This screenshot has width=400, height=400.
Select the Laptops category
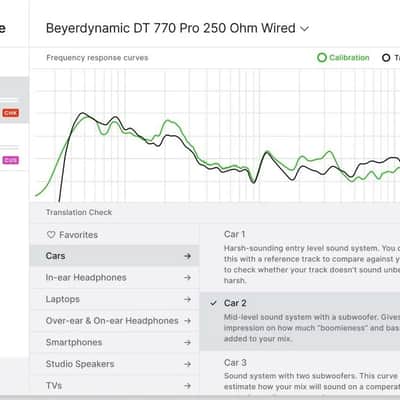(x=115, y=299)
